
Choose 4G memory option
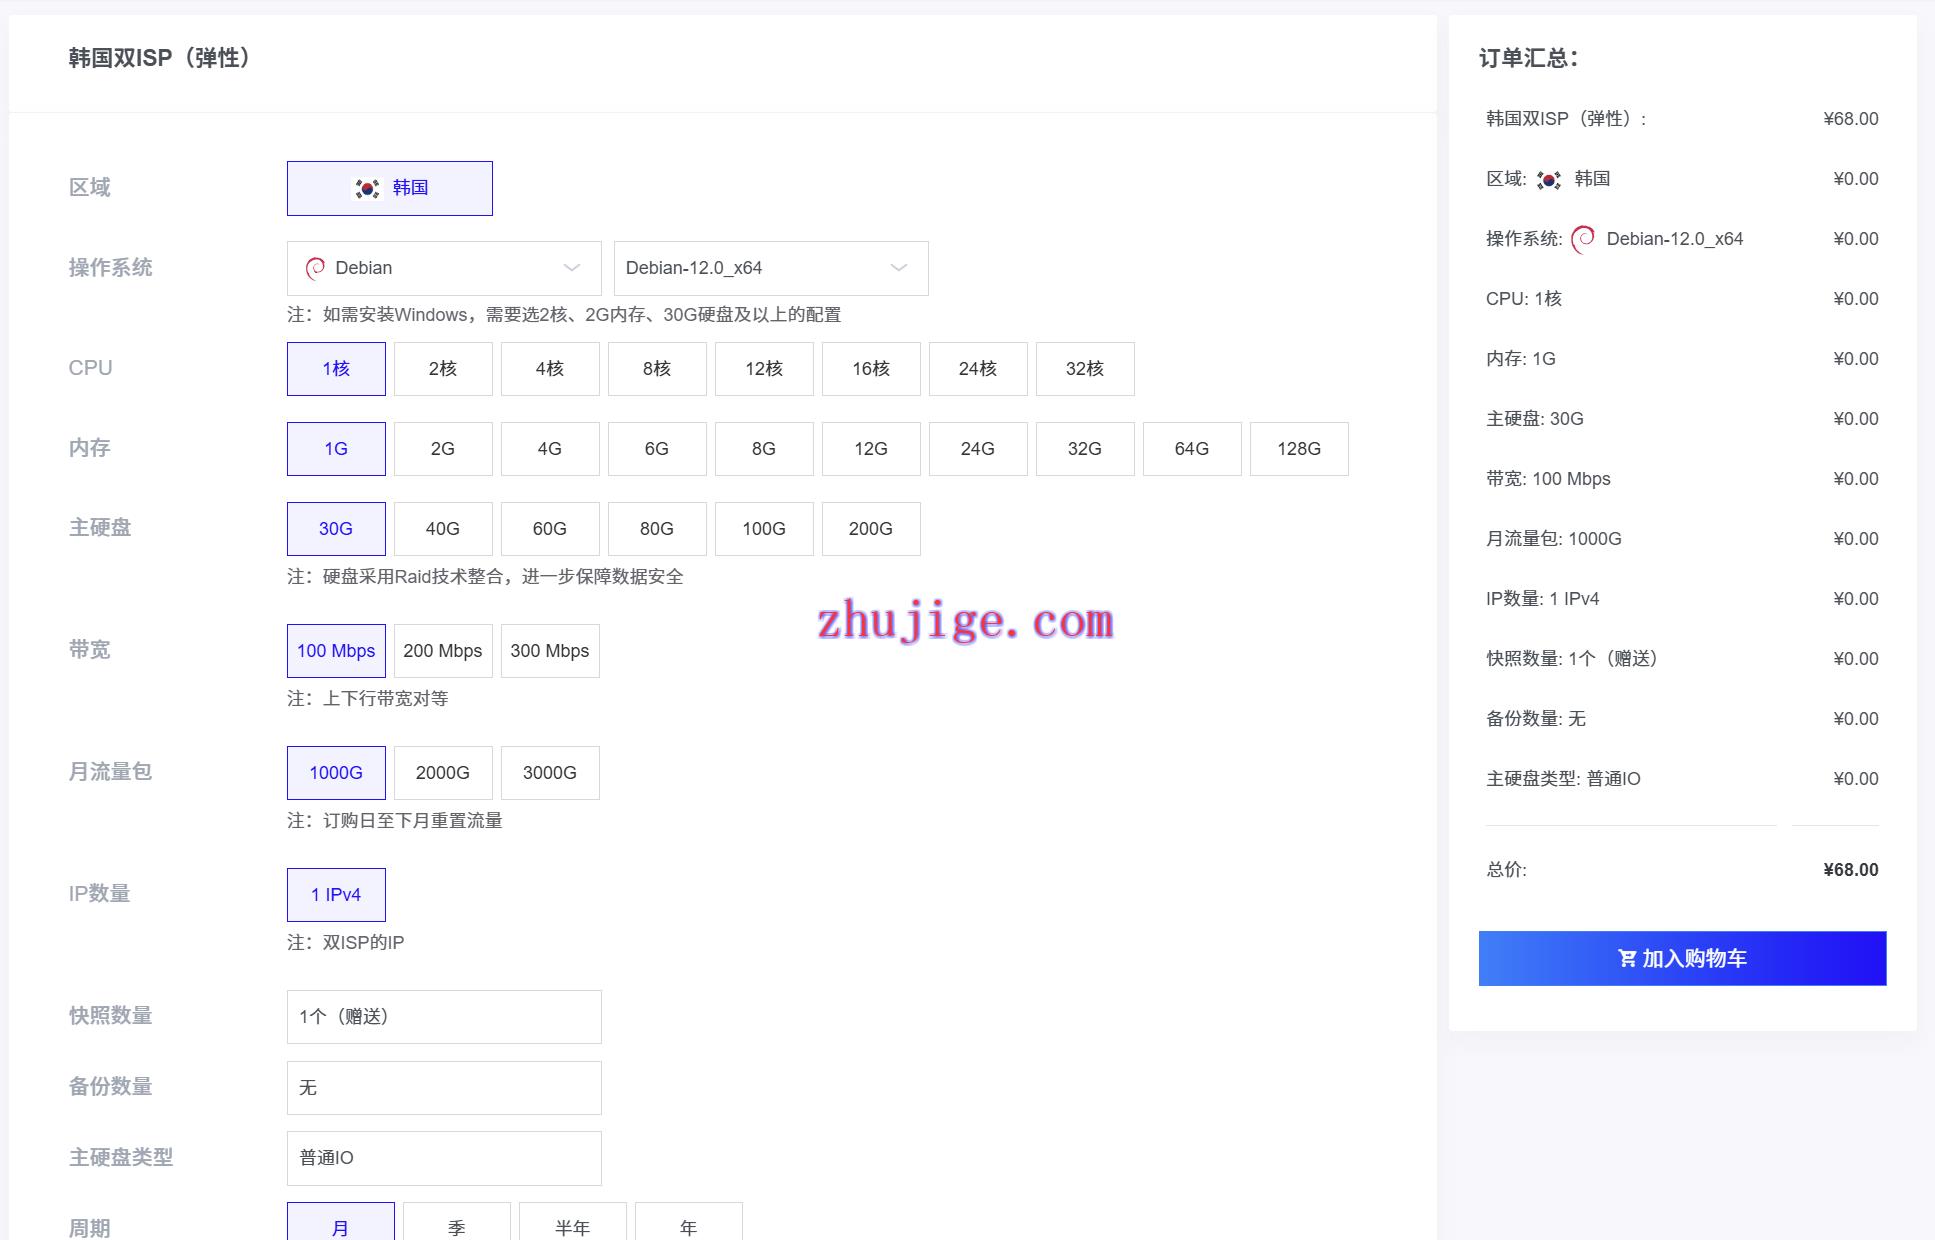[x=549, y=449]
